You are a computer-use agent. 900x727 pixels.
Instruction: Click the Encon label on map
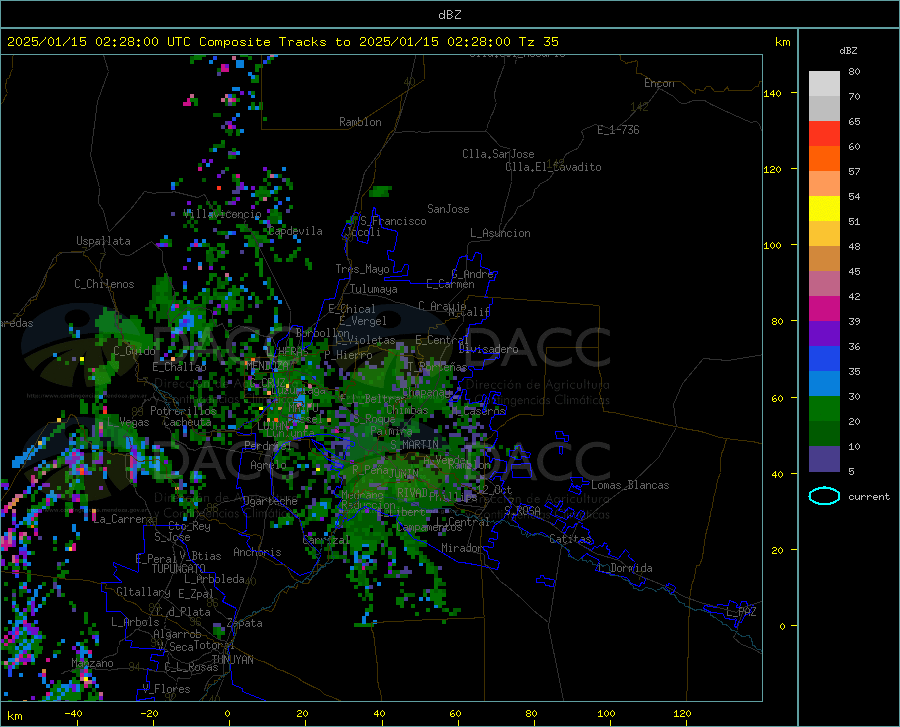[659, 83]
